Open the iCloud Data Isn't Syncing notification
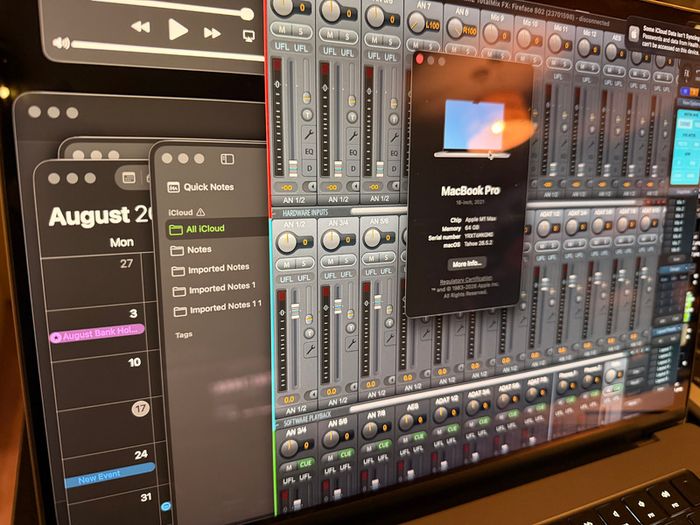700x525 pixels. (x=663, y=35)
